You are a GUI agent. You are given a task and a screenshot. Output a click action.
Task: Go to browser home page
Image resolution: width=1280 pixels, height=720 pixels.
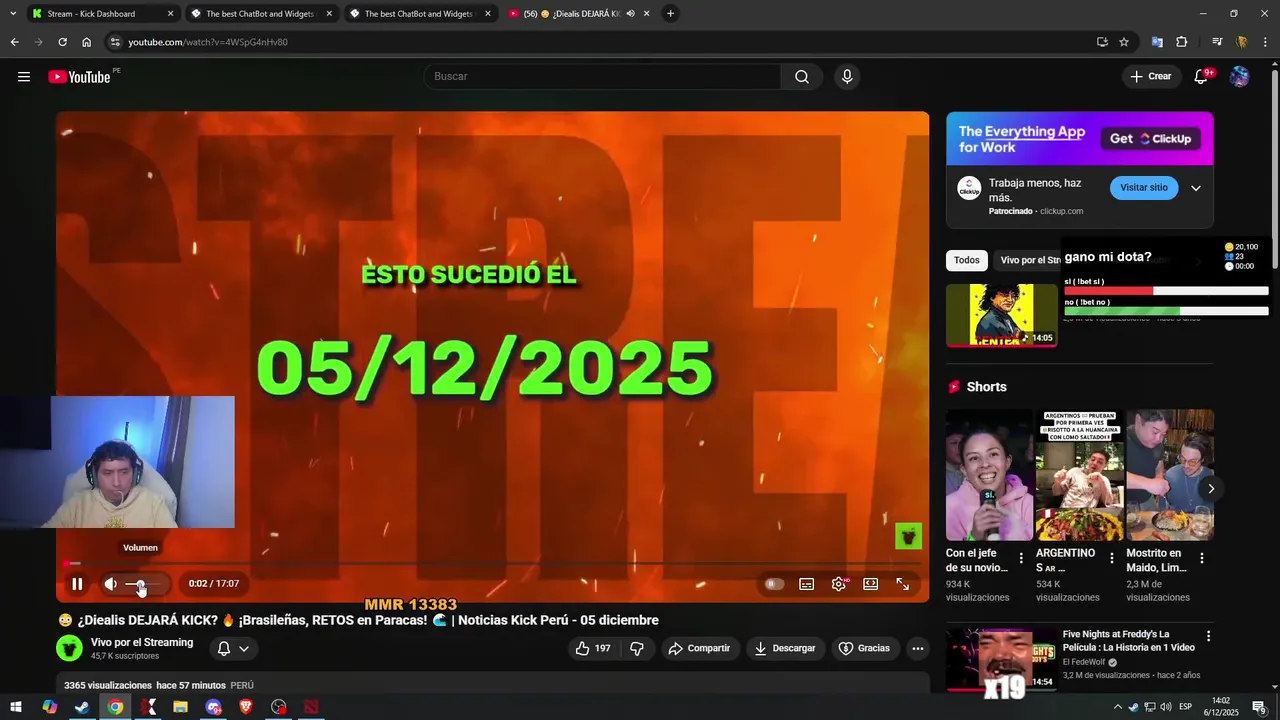click(x=87, y=42)
